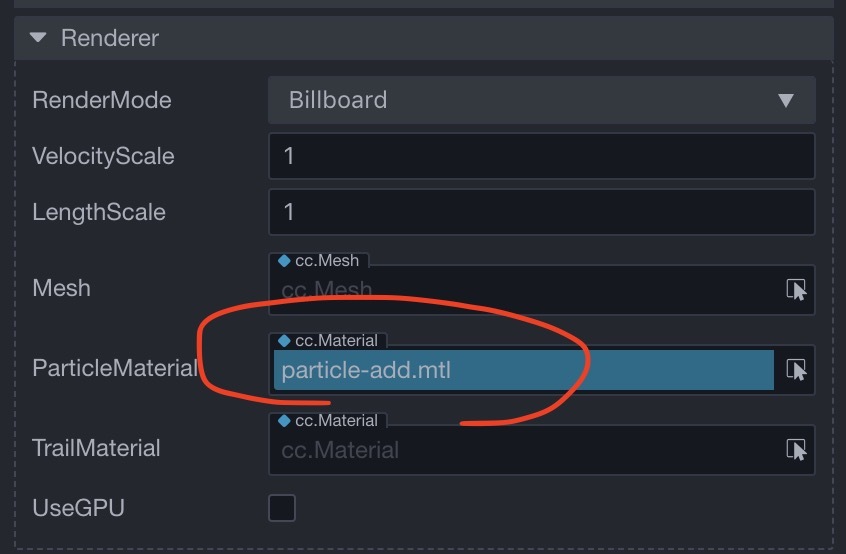The height and width of the screenshot is (554, 846).
Task: Click the LengthScale input field
Action: [x=540, y=212]
